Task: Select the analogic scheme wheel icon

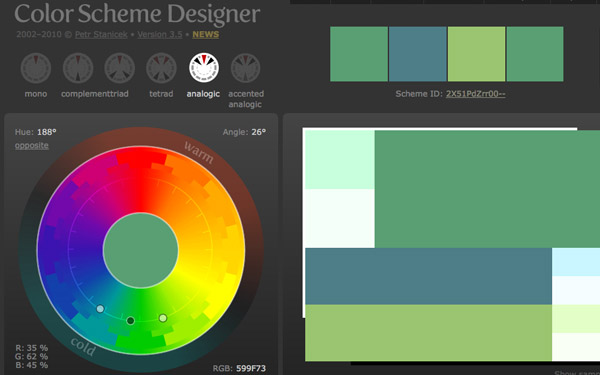Action: coord(204,67)
